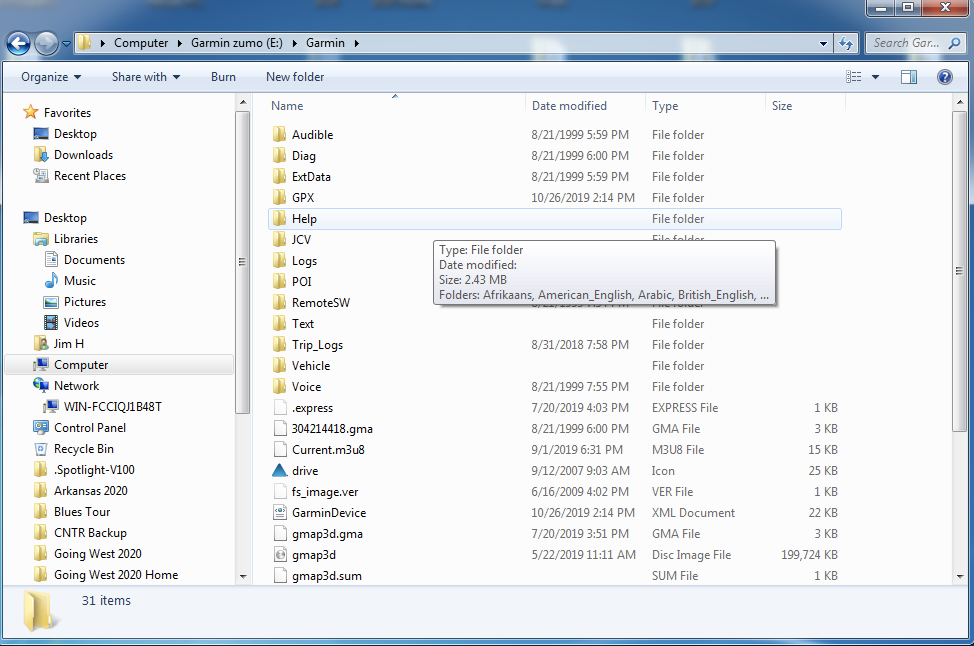Click the GarminDevice XML document icon
Image resolution: width=974 pixels, height=646 pixels.
click(x=280, y=512)
